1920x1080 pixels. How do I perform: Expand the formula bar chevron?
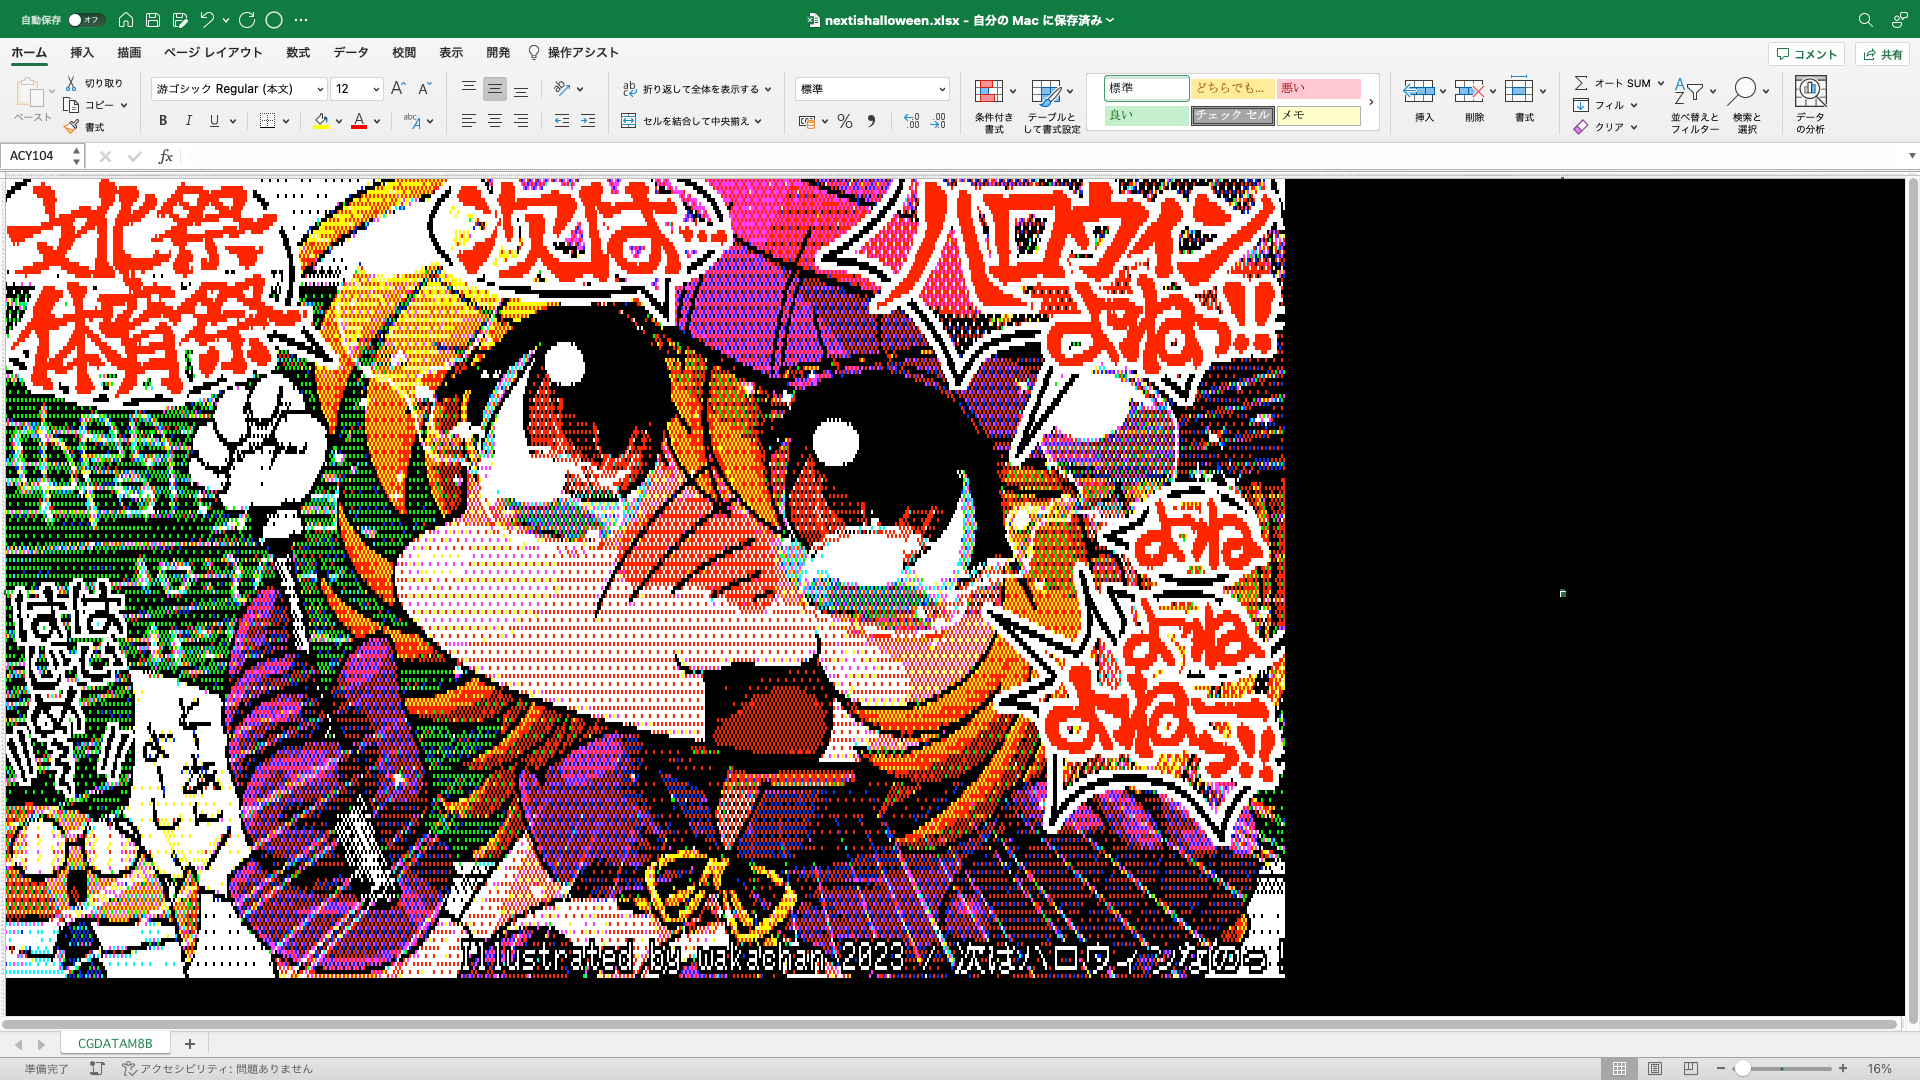click(1912, 156)
